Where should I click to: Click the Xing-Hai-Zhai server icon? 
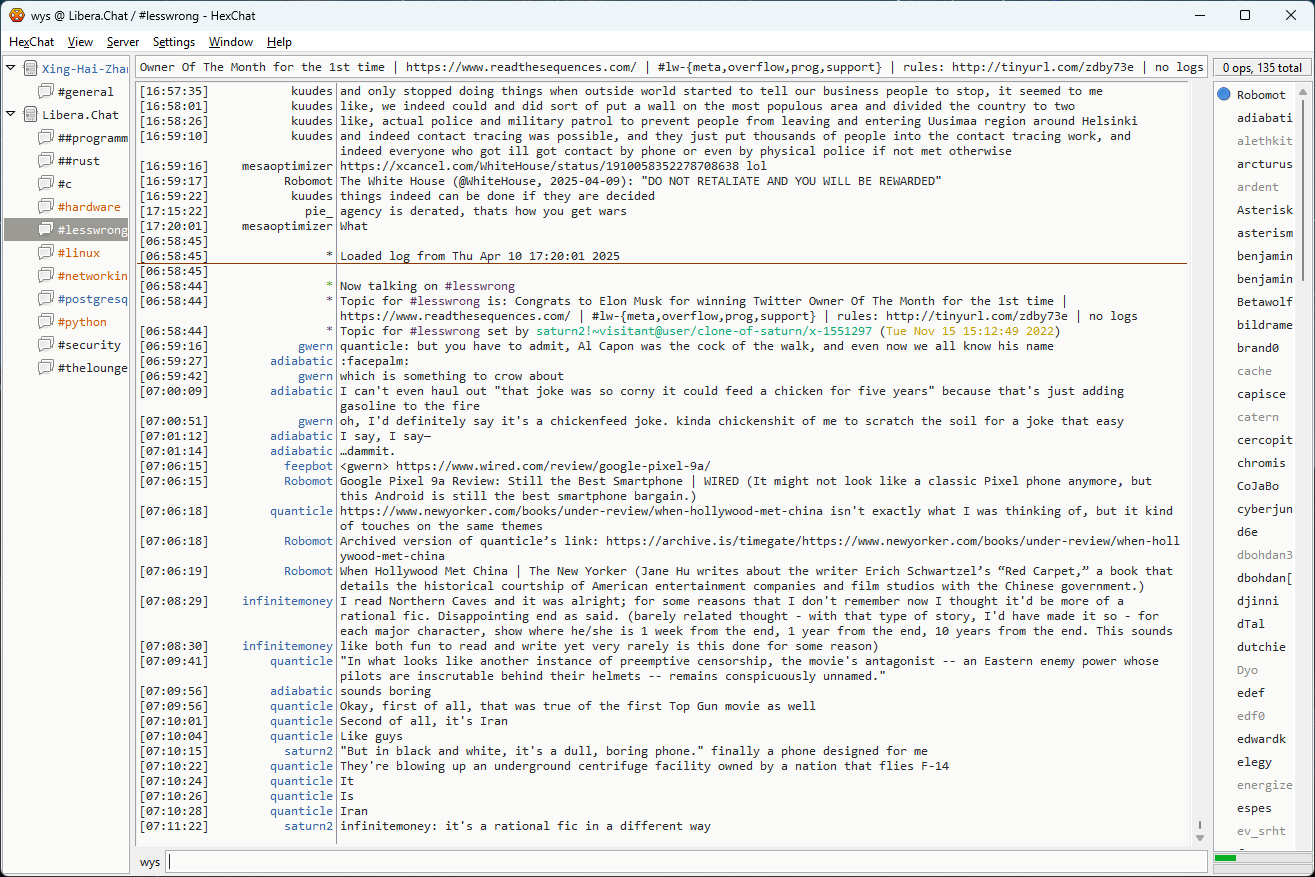tap(30, 69)
